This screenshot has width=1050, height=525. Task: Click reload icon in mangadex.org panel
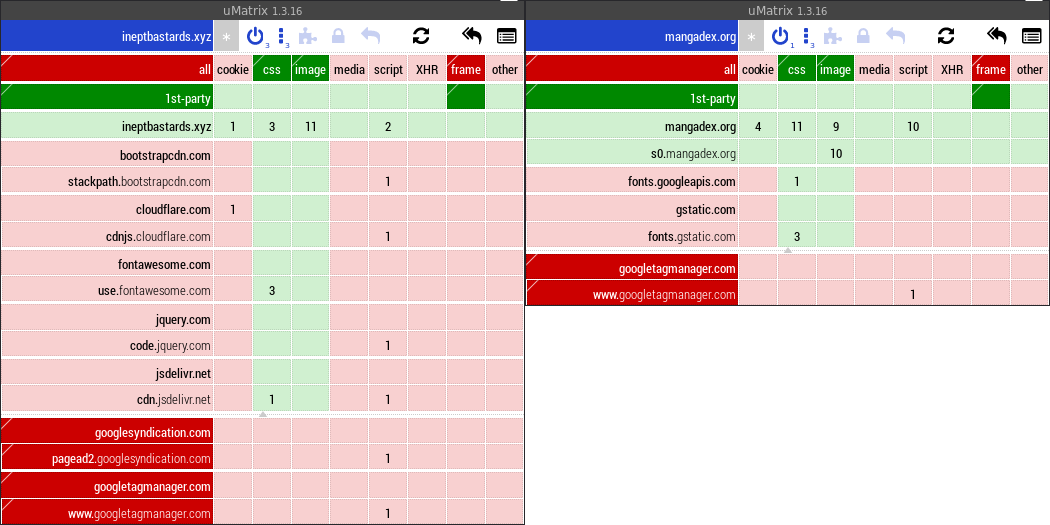946,36
